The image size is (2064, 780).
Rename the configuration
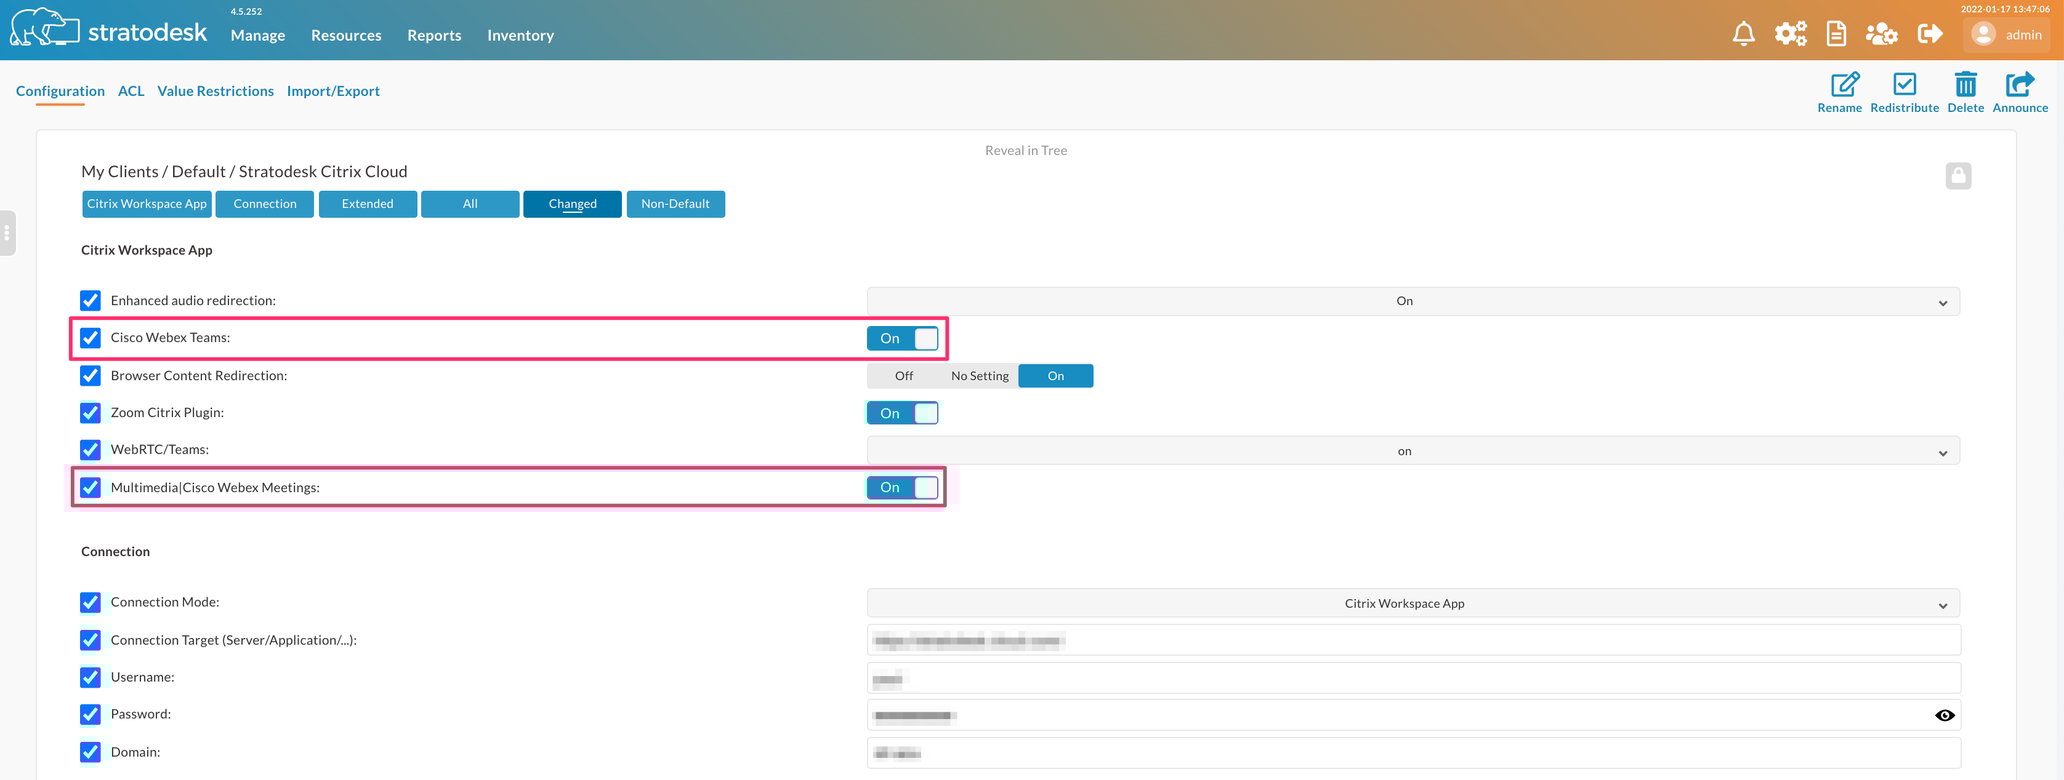coord(1839,92)
